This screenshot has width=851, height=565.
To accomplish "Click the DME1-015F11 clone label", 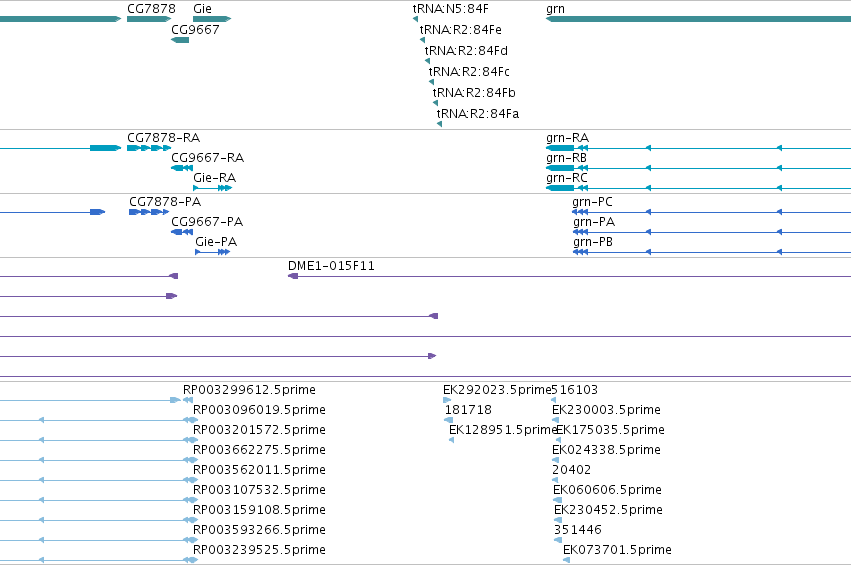I will [x=331, y=265].
